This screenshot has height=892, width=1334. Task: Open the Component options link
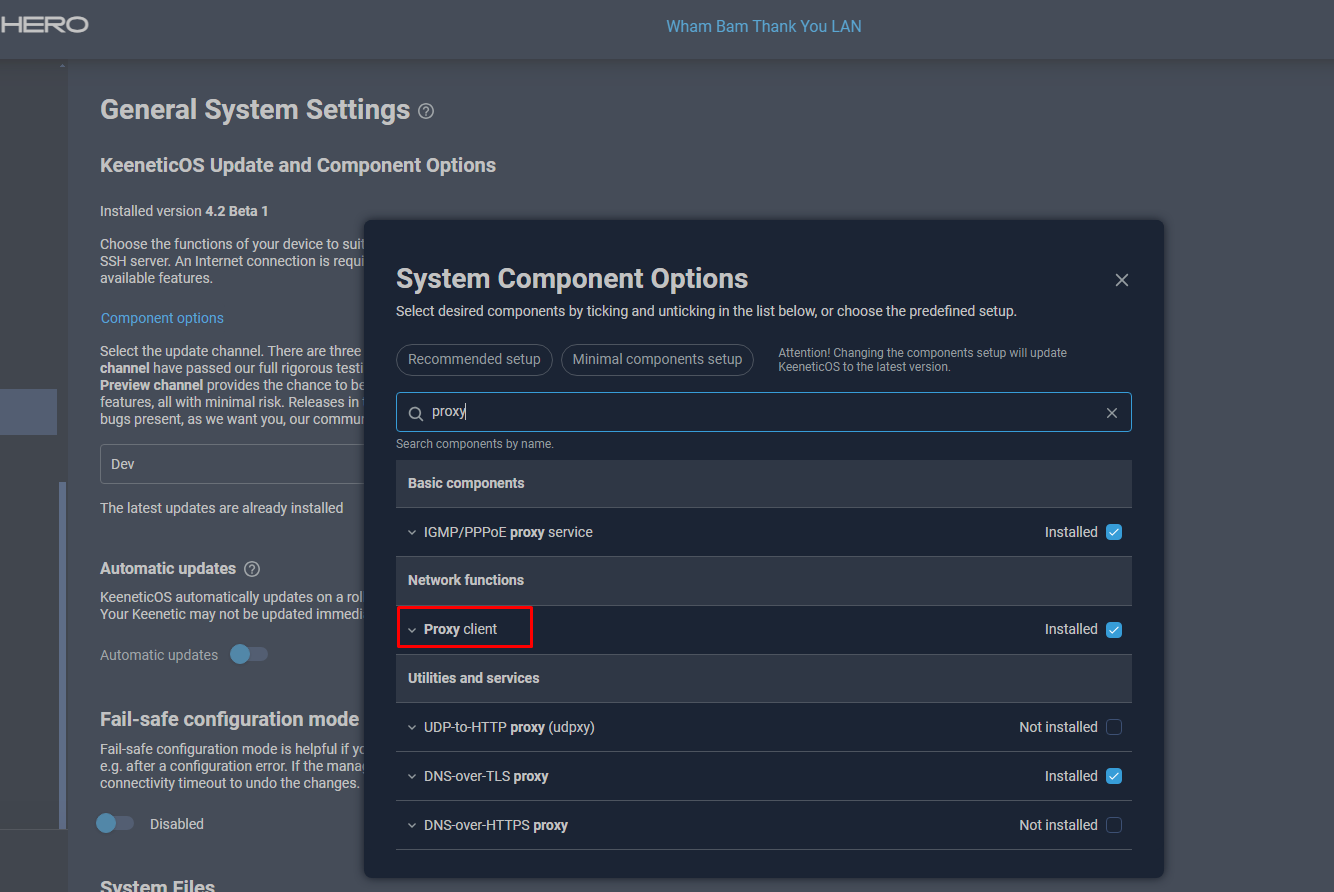pyautogui.click(x=162, y=318)
